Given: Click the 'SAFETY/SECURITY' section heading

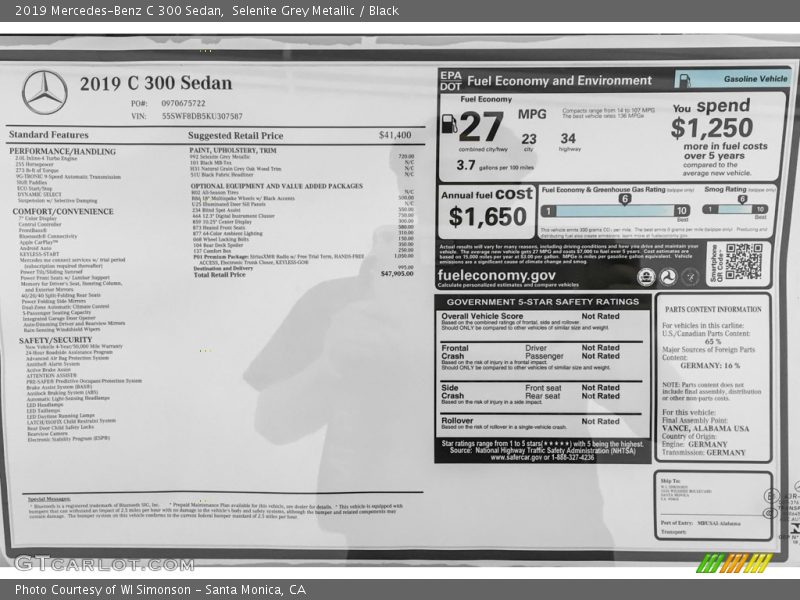Looking at the screenshot, I should tap(56, 340).
